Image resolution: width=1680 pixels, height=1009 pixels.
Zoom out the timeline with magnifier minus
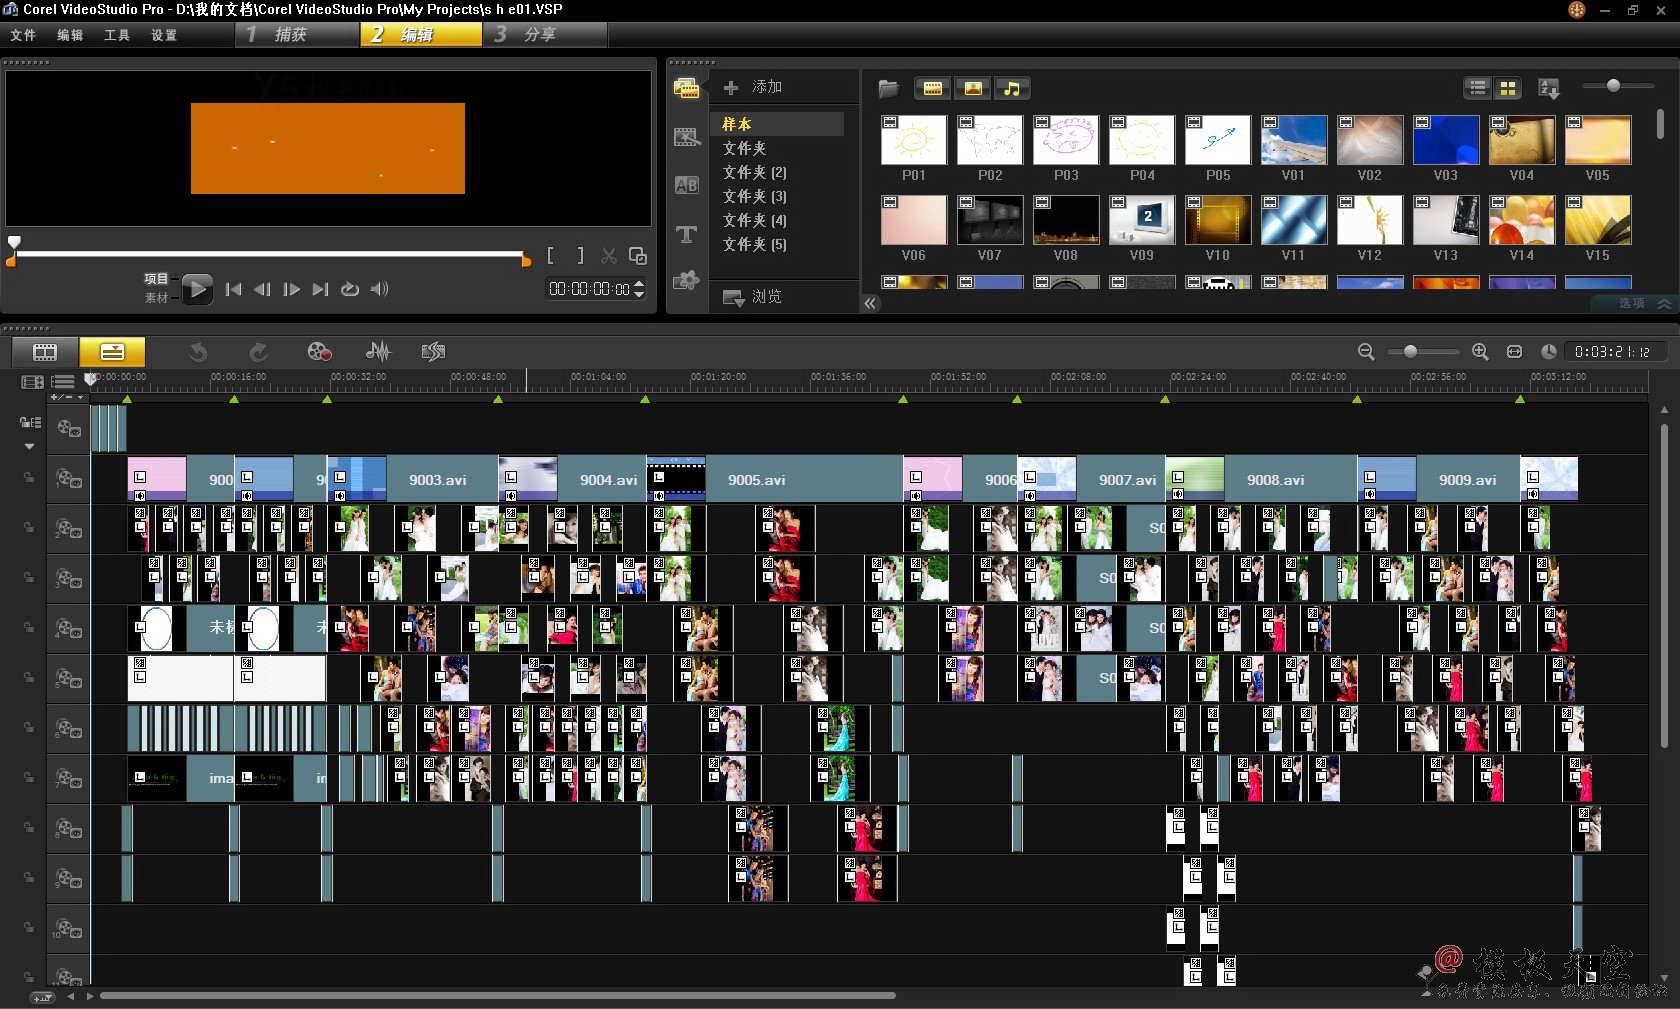(1366, 351)
